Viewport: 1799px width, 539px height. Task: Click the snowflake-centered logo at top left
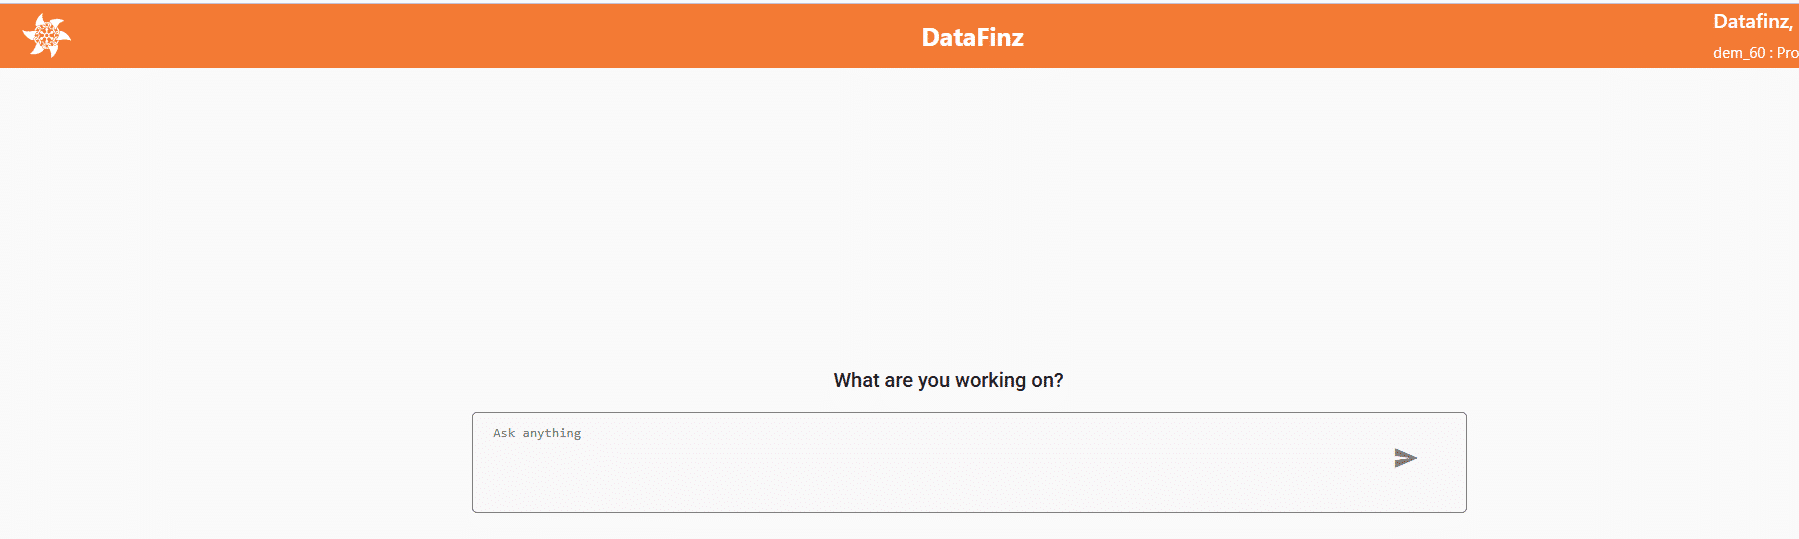46,36
